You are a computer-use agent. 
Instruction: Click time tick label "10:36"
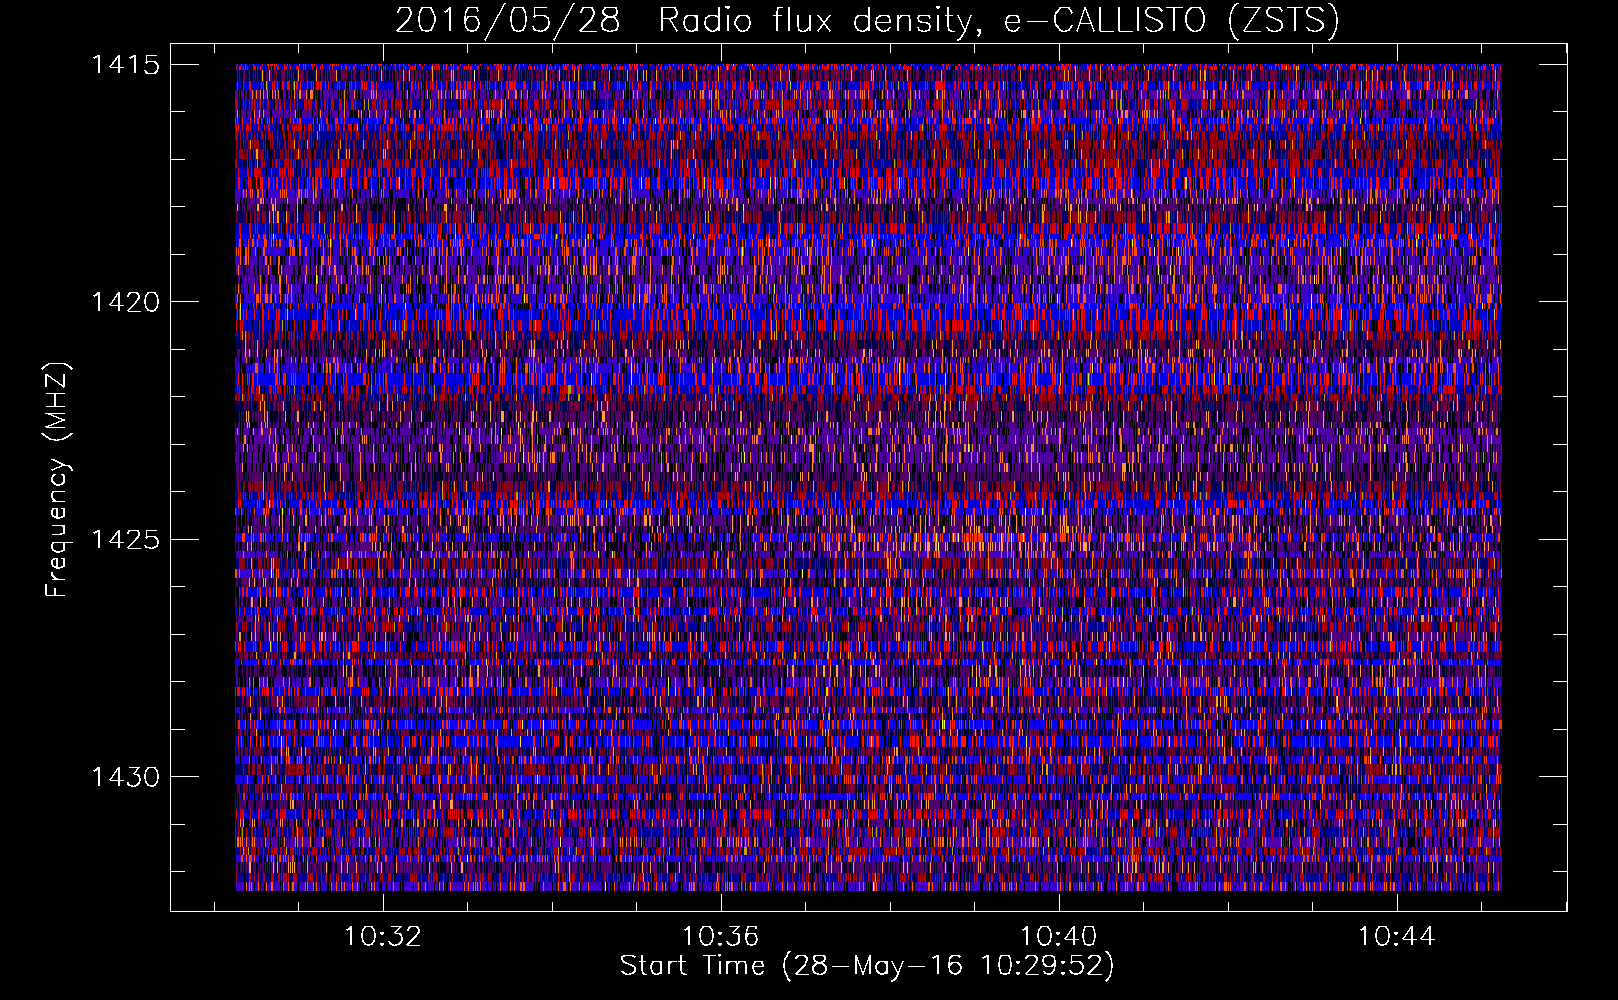(721, 937)
